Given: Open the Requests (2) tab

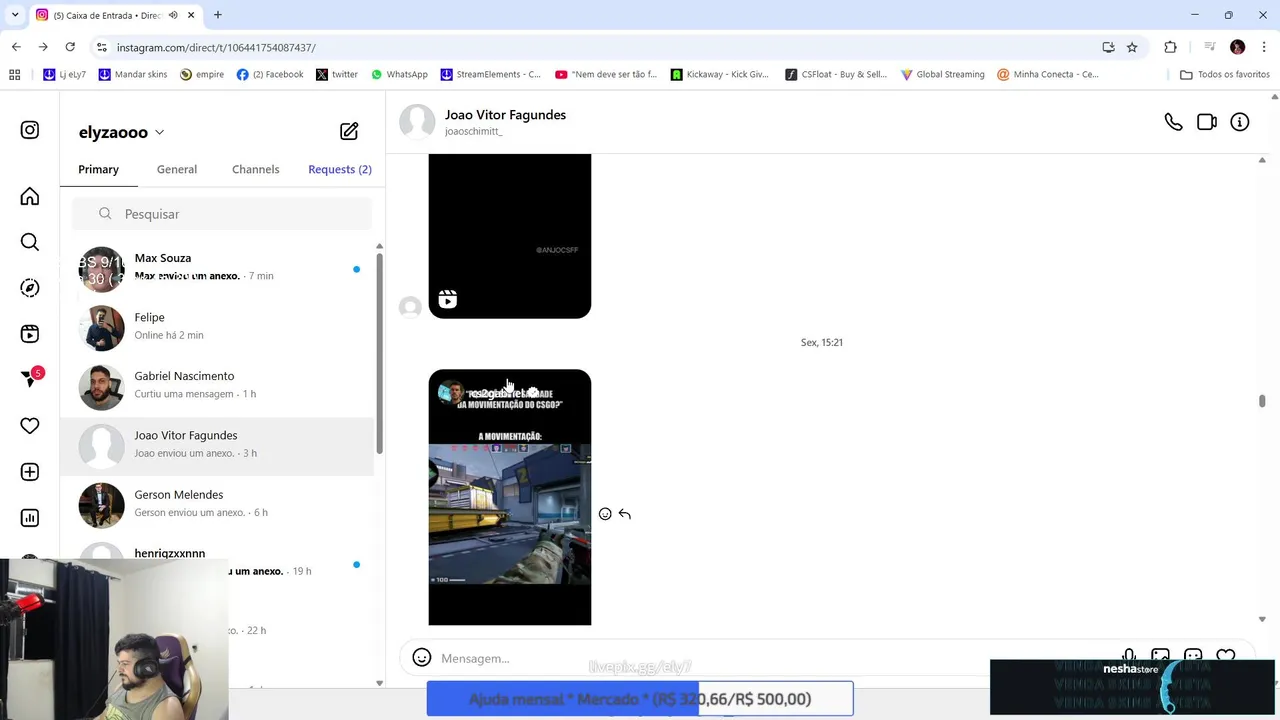Looking at the screenshot, I should pos(340,169).
